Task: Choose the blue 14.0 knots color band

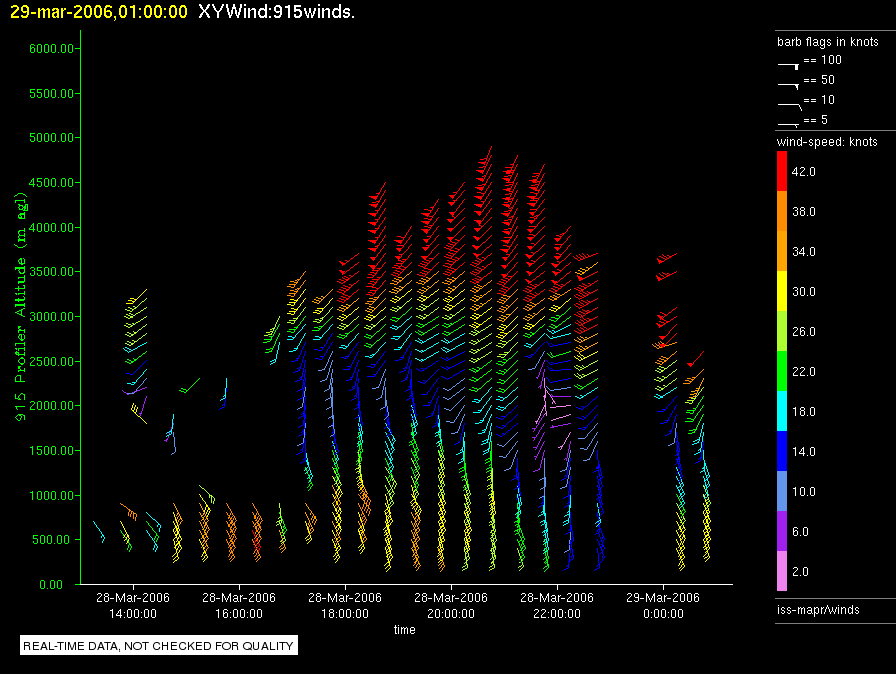Action: pos(783,451)
